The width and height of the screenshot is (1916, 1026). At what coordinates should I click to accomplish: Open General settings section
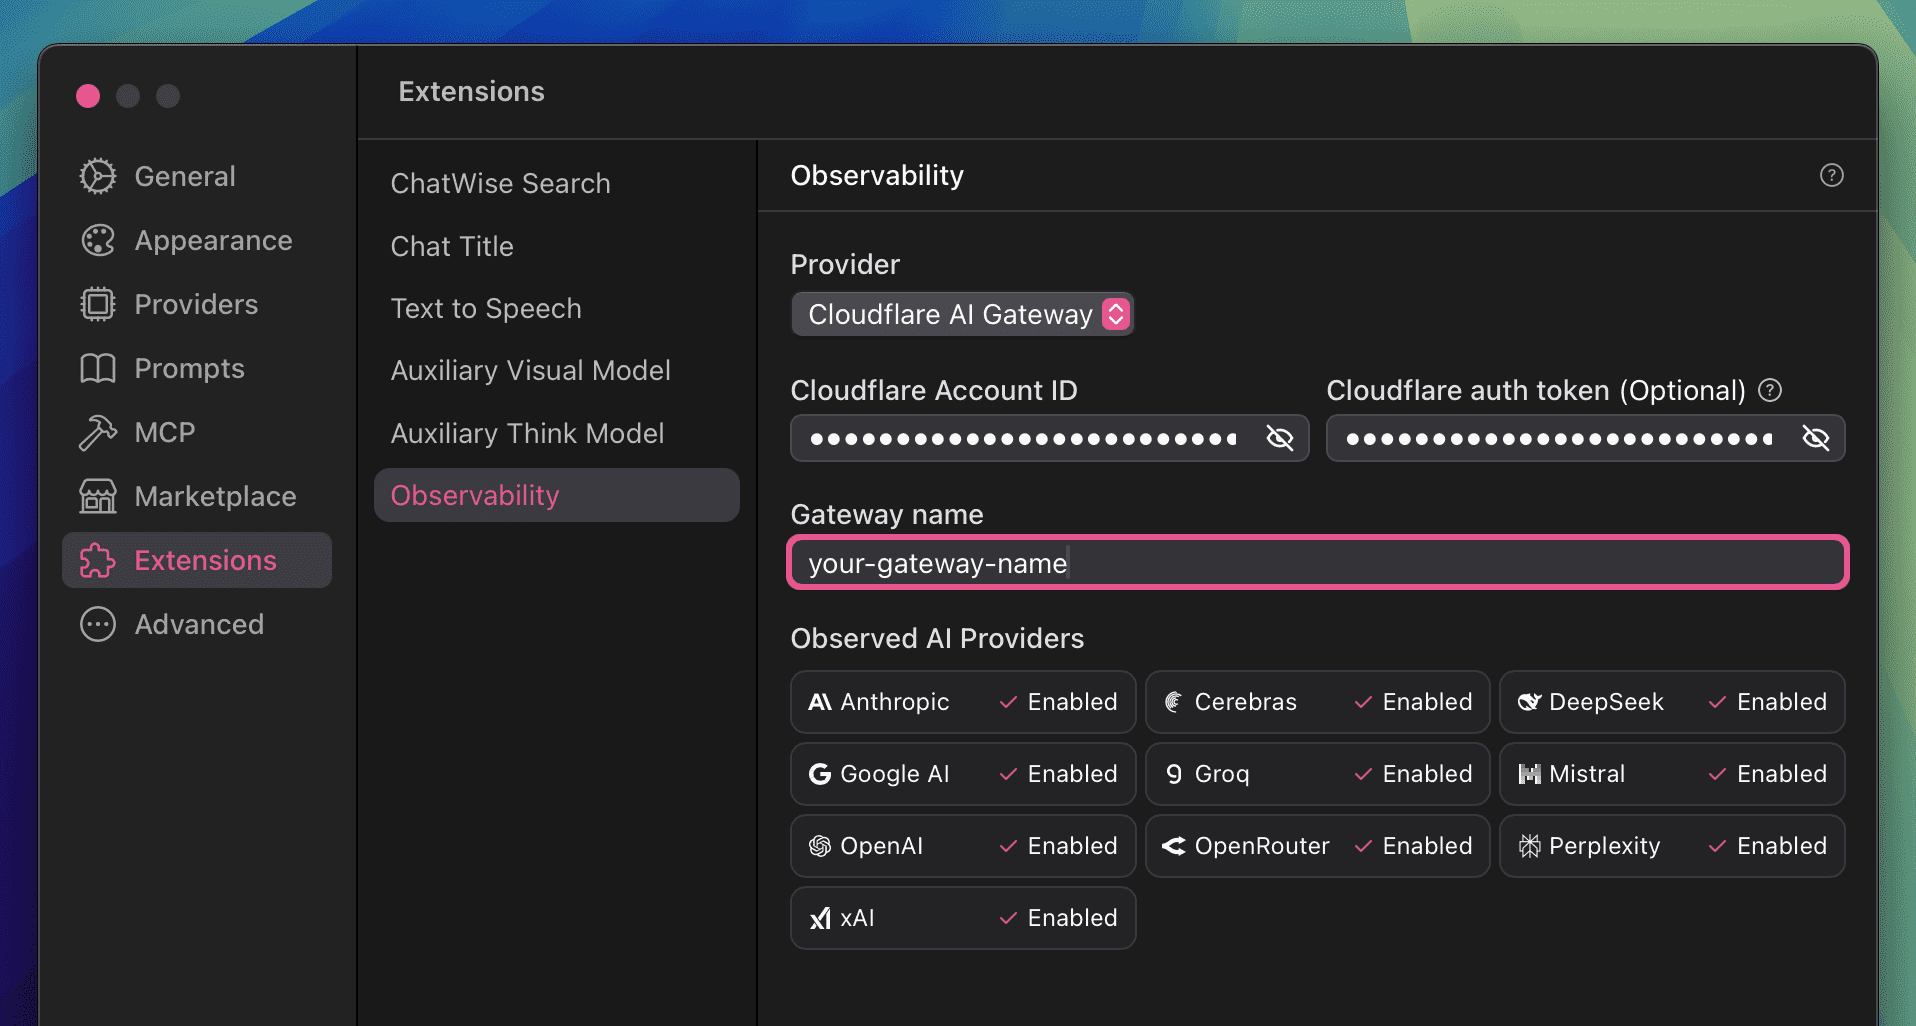197,176
